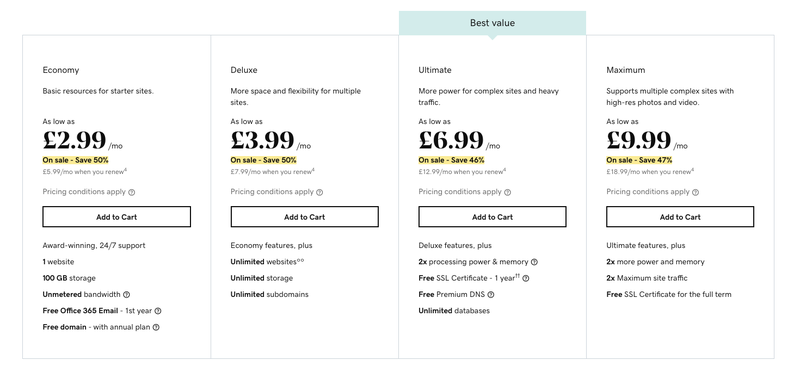The height and width of the screenshot is (385, 800).
Task: Add the Economy plan to cart
Action: point(116,217)
